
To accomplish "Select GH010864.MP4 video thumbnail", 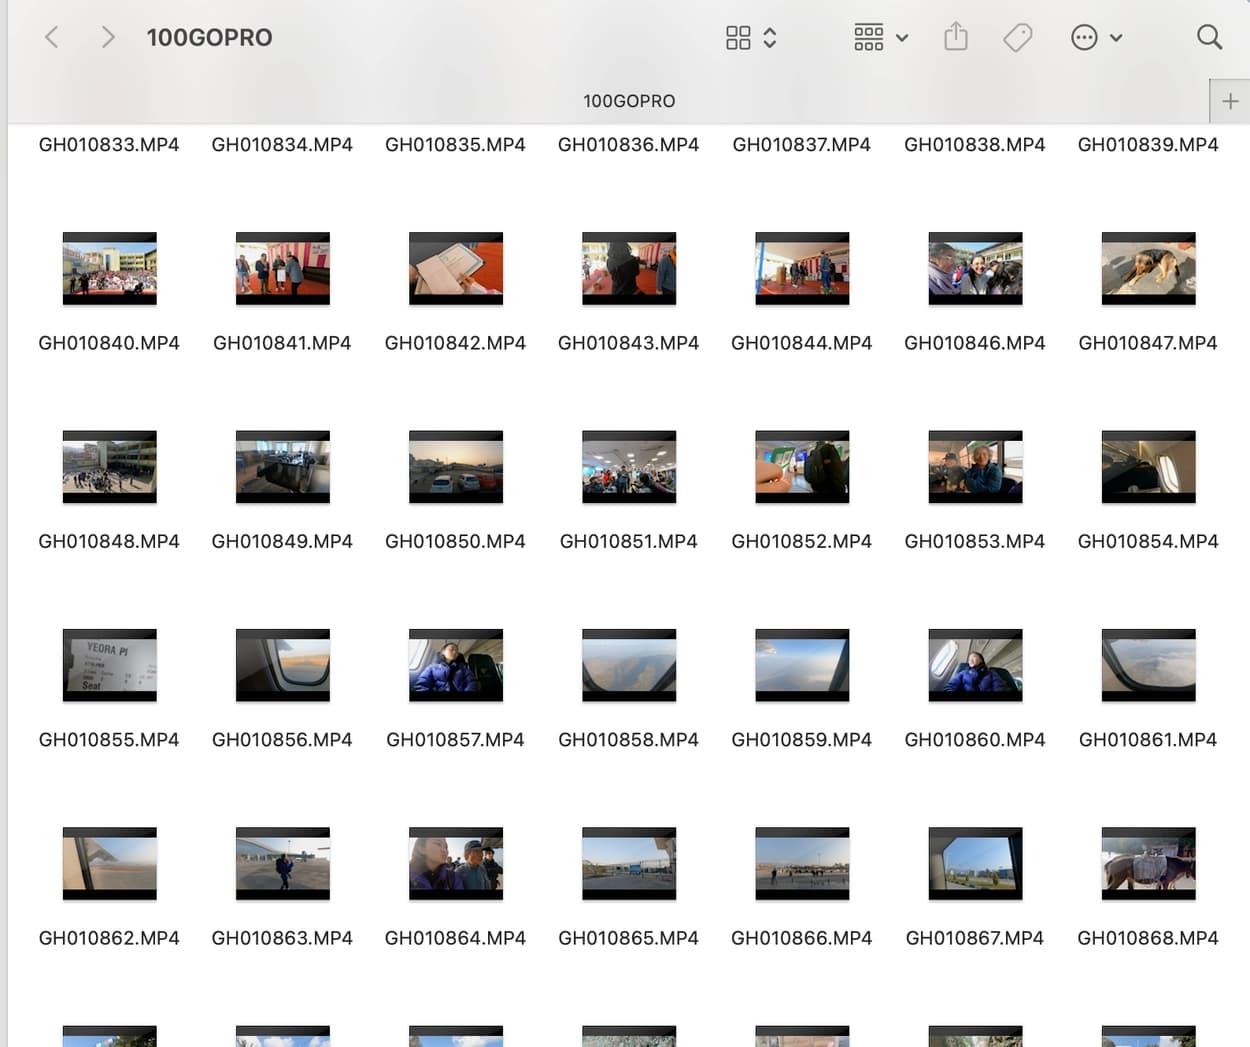I will (x=456, y=864).
